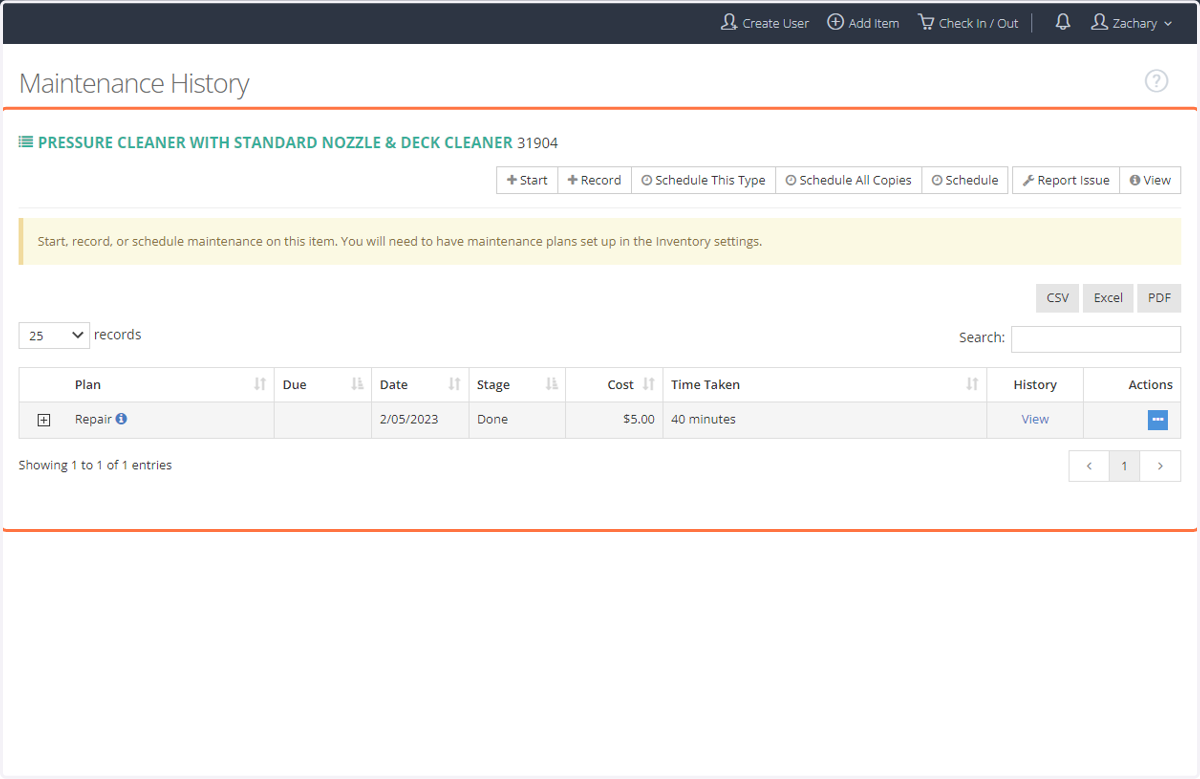This screenshot has height=779, width=1200.
Task: Sort by the Time Taken column
Action: pyautogui.click(x=825, y=384)
